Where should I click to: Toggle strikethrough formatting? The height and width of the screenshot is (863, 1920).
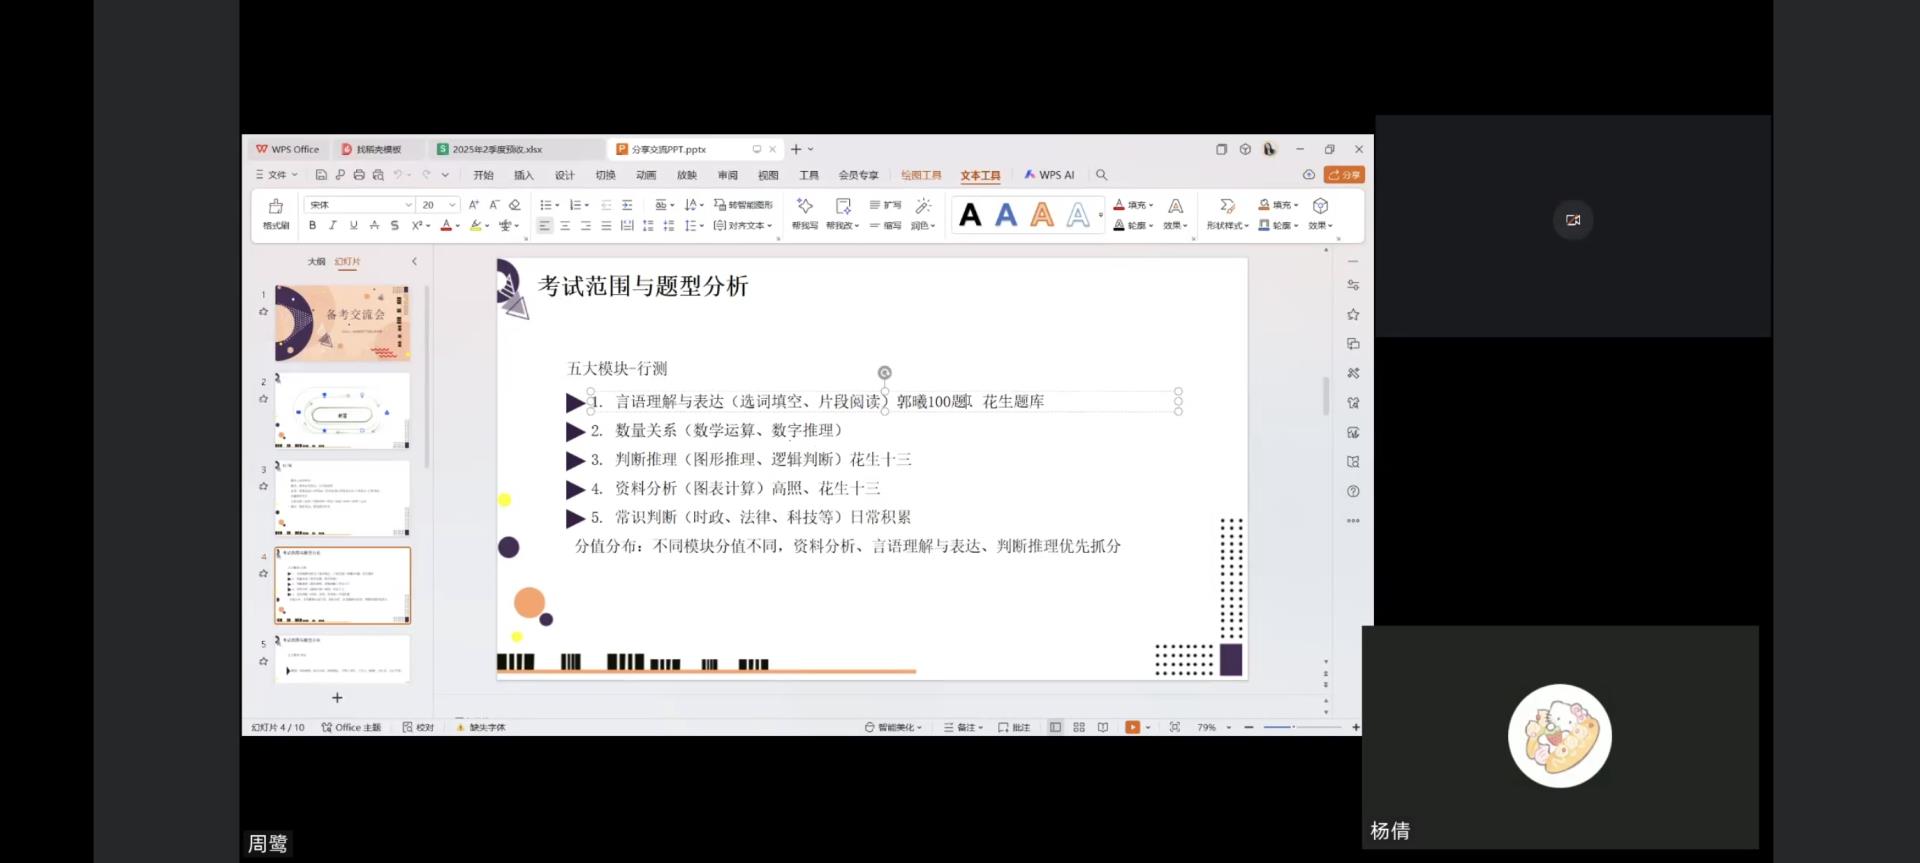point(374,226)
